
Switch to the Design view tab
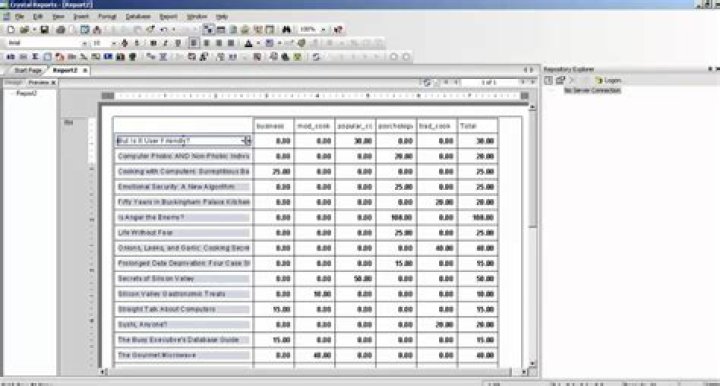(x=13, y=83)
